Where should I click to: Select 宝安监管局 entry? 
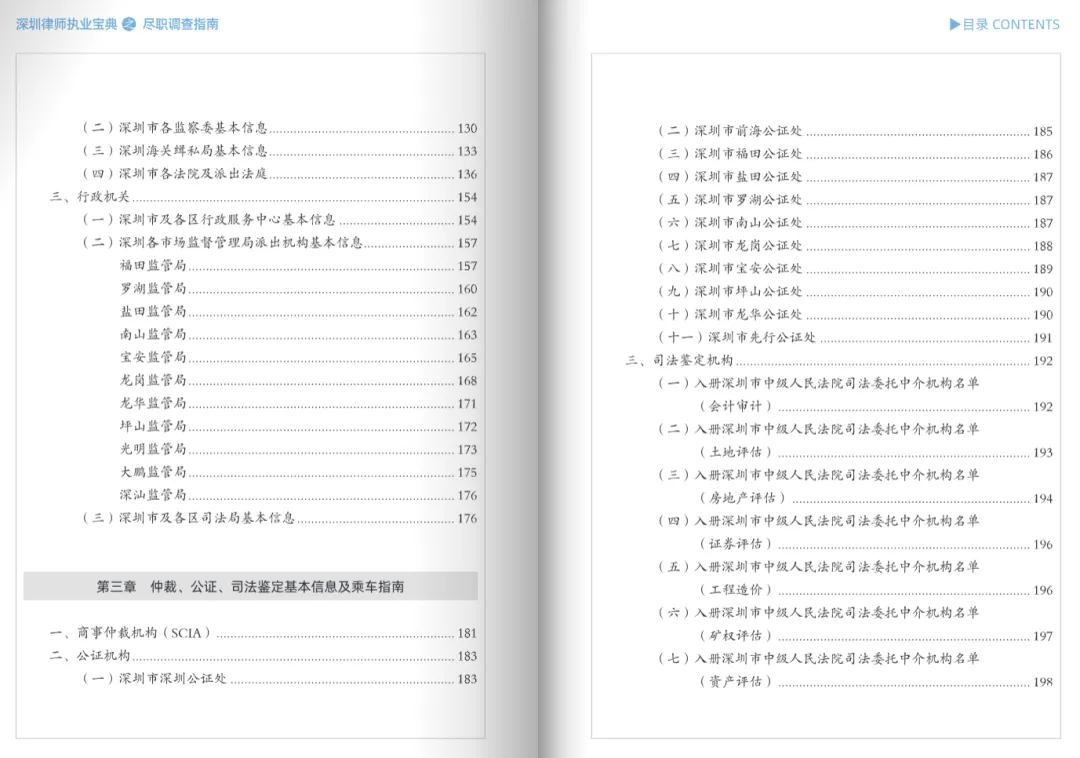point(298,357)
